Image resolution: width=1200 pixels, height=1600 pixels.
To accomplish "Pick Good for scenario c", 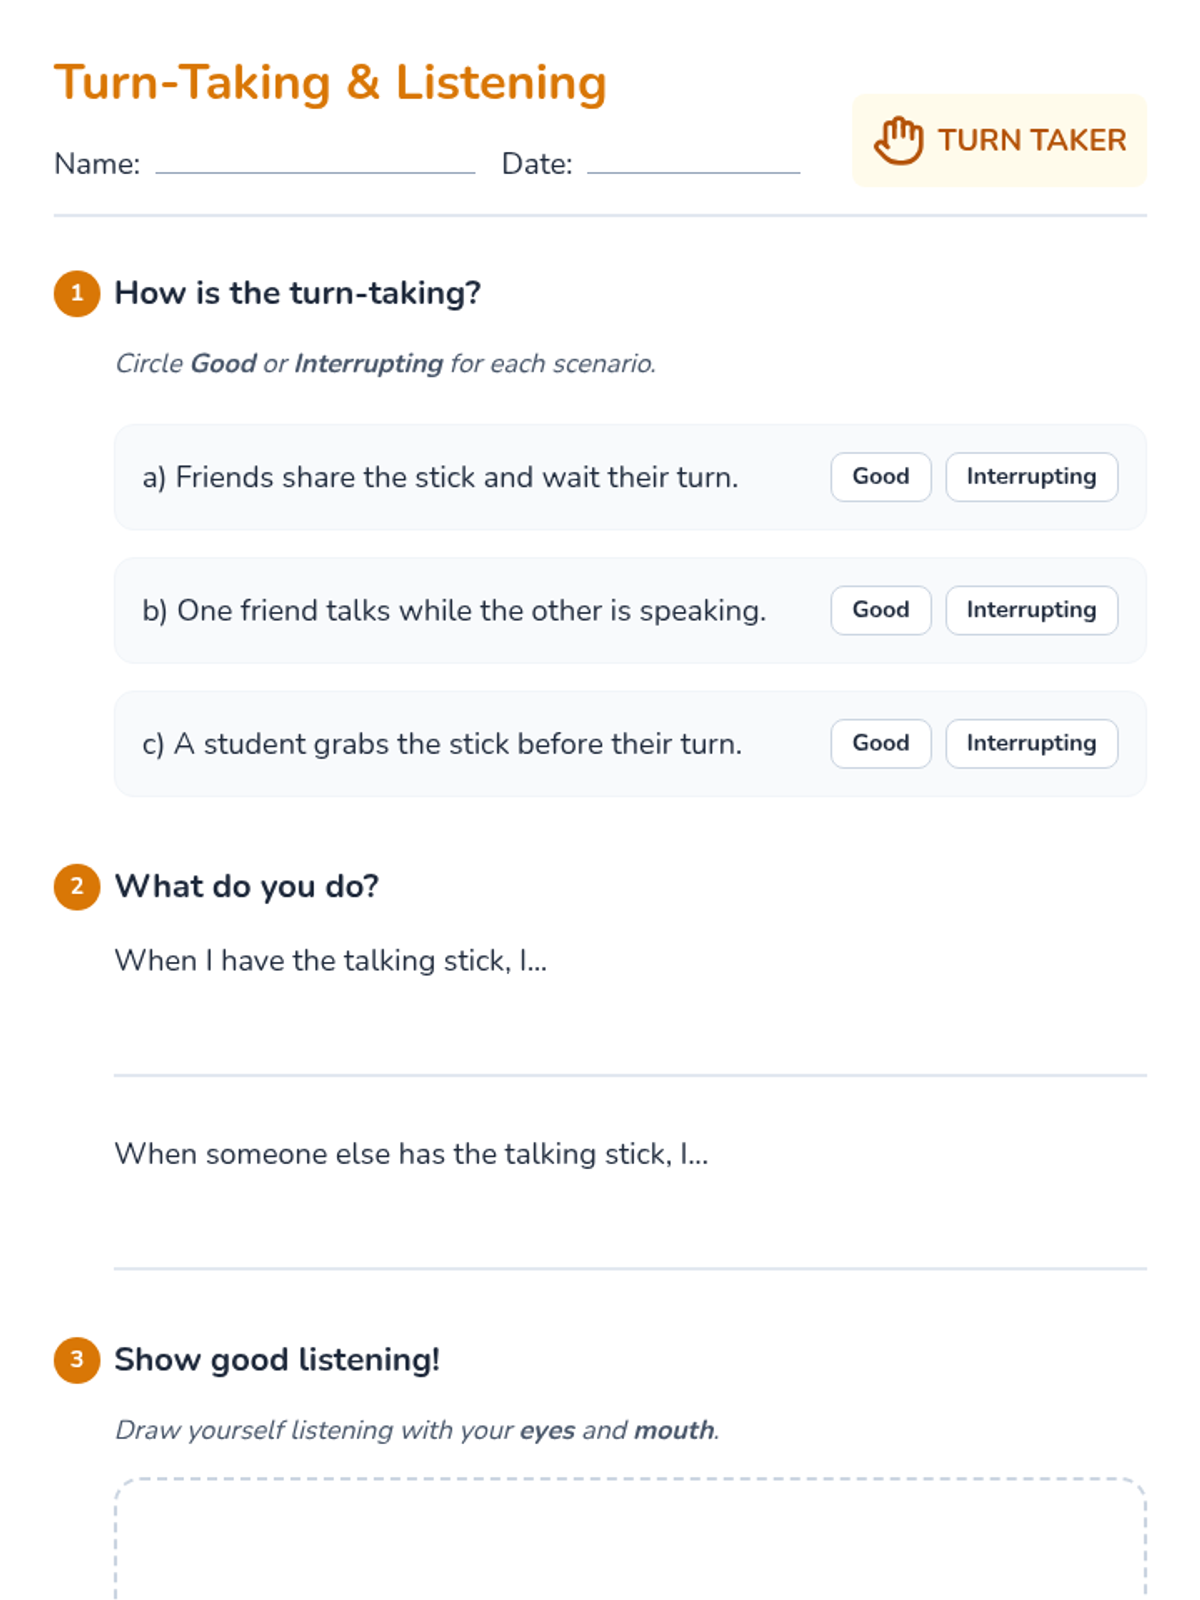I will tap(880, 744).
